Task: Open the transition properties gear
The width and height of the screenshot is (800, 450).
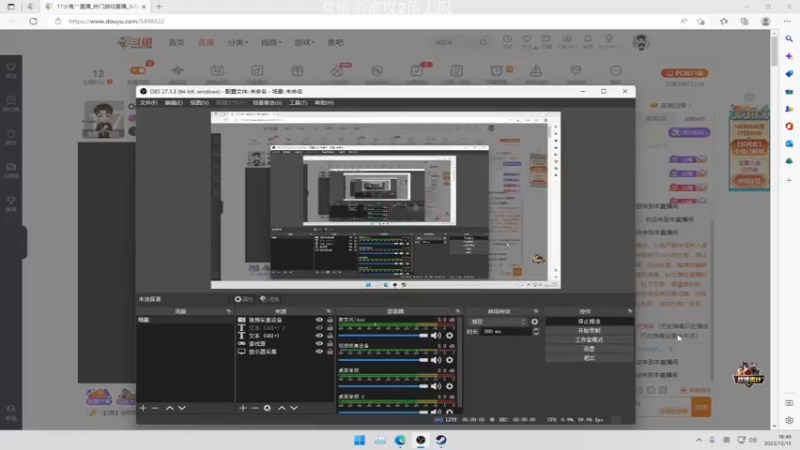Action: (534, 322)
